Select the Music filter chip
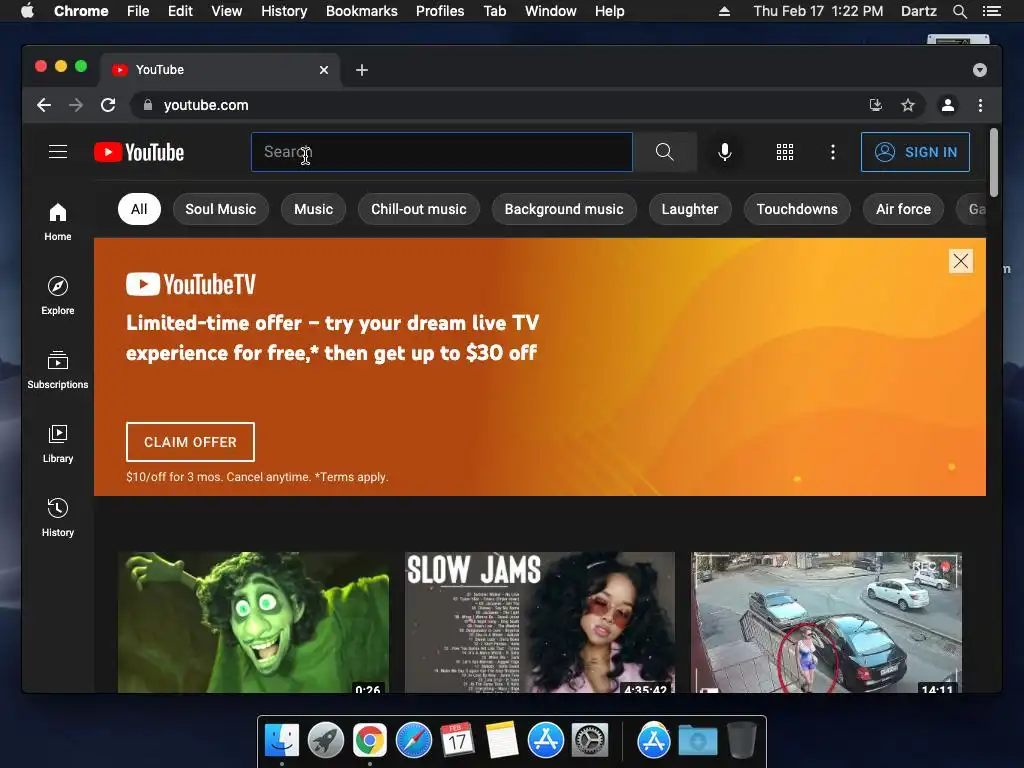 tap(313, 209)
